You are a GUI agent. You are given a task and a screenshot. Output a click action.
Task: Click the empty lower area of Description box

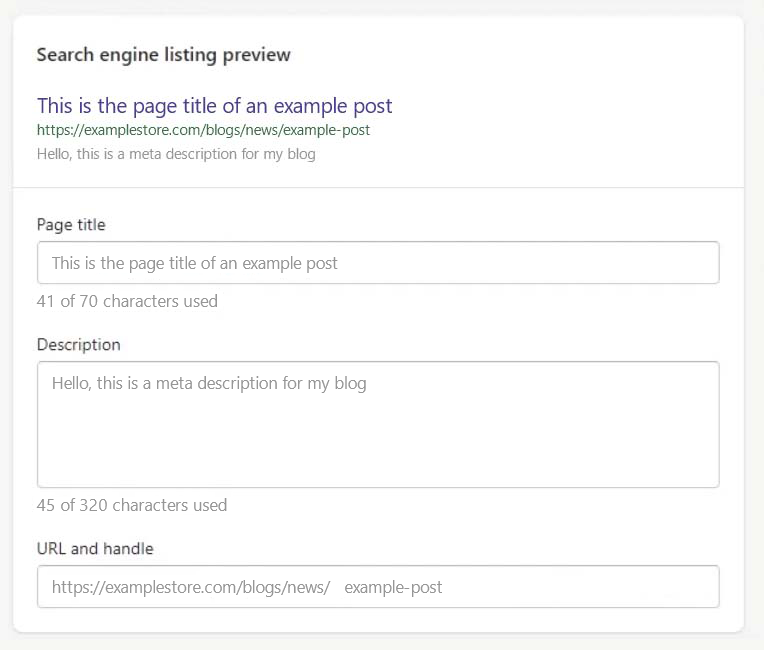[378, 455]
